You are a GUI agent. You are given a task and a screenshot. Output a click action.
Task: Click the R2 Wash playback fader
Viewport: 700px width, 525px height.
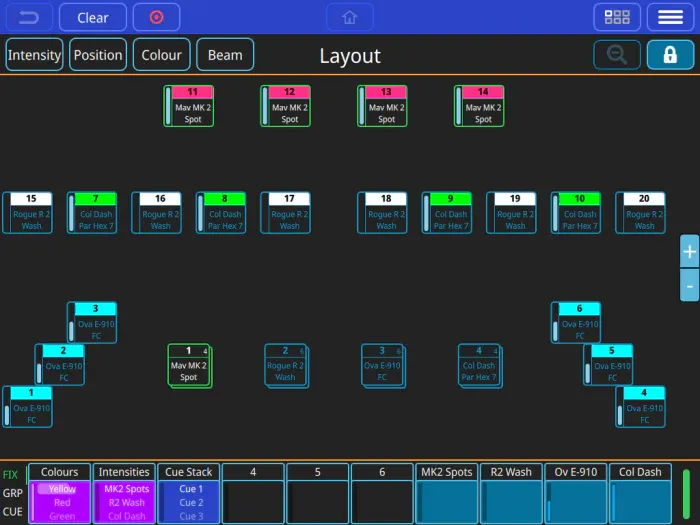tap(511, 502)
